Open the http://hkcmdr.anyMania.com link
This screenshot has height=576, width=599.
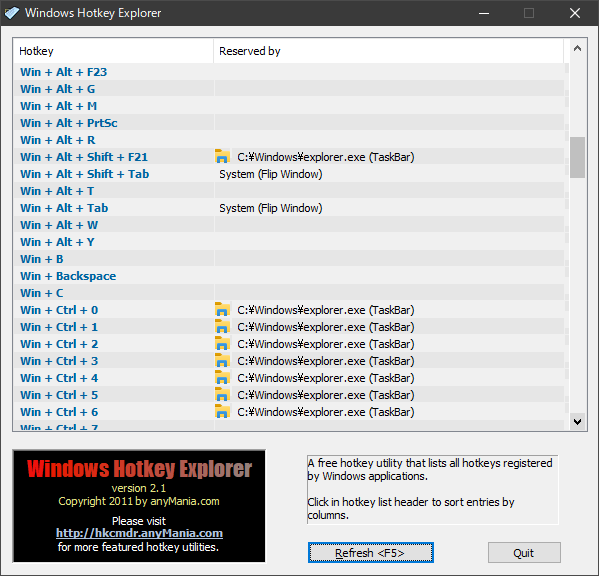tap(139, 533)
